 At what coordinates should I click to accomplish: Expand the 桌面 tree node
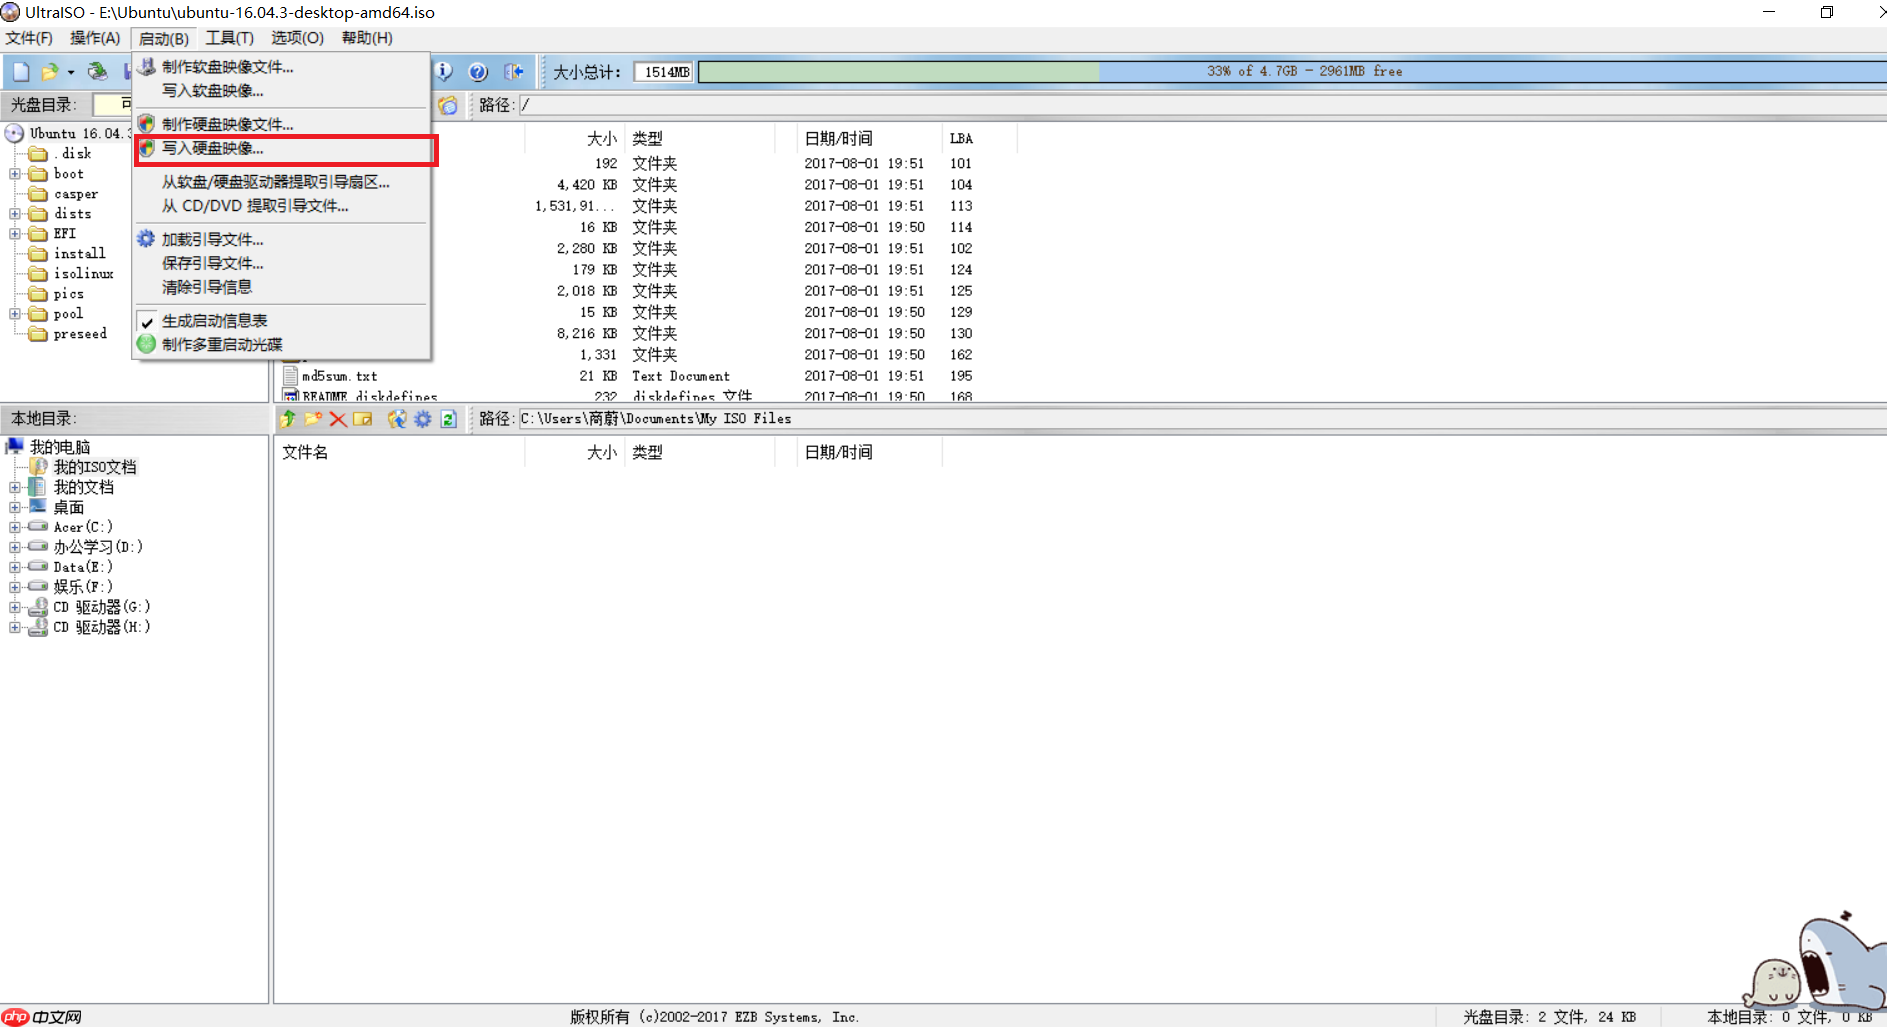(15, 508)
